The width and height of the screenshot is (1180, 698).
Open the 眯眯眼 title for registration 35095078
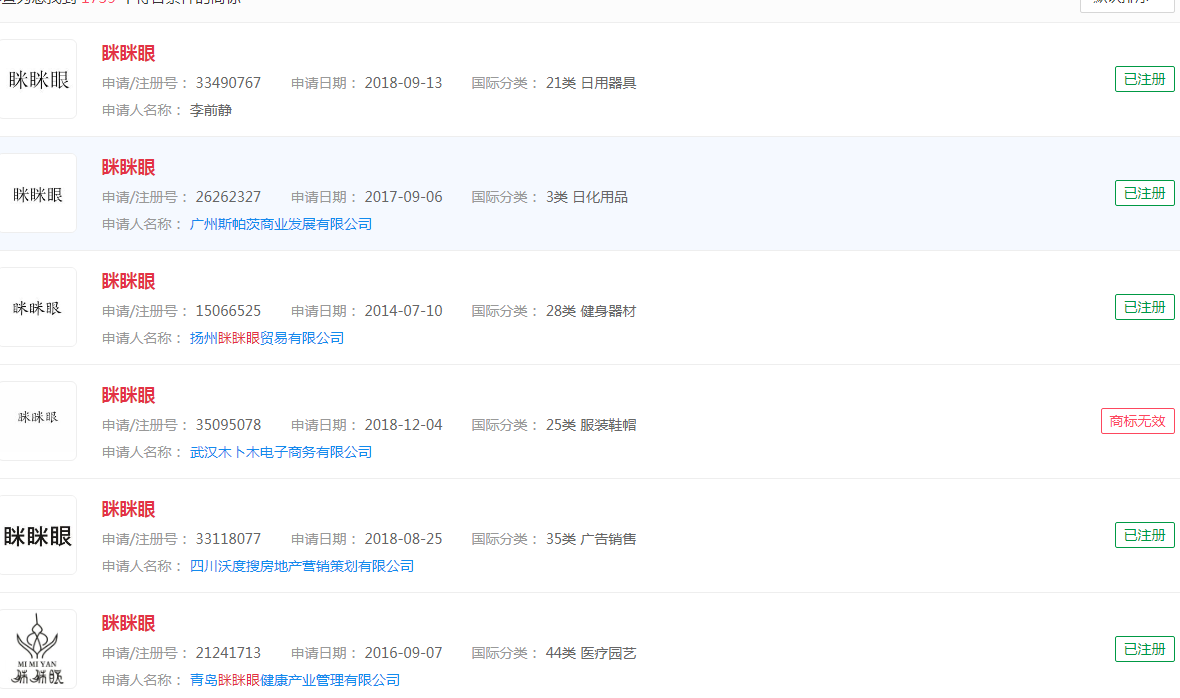(129, 396)
